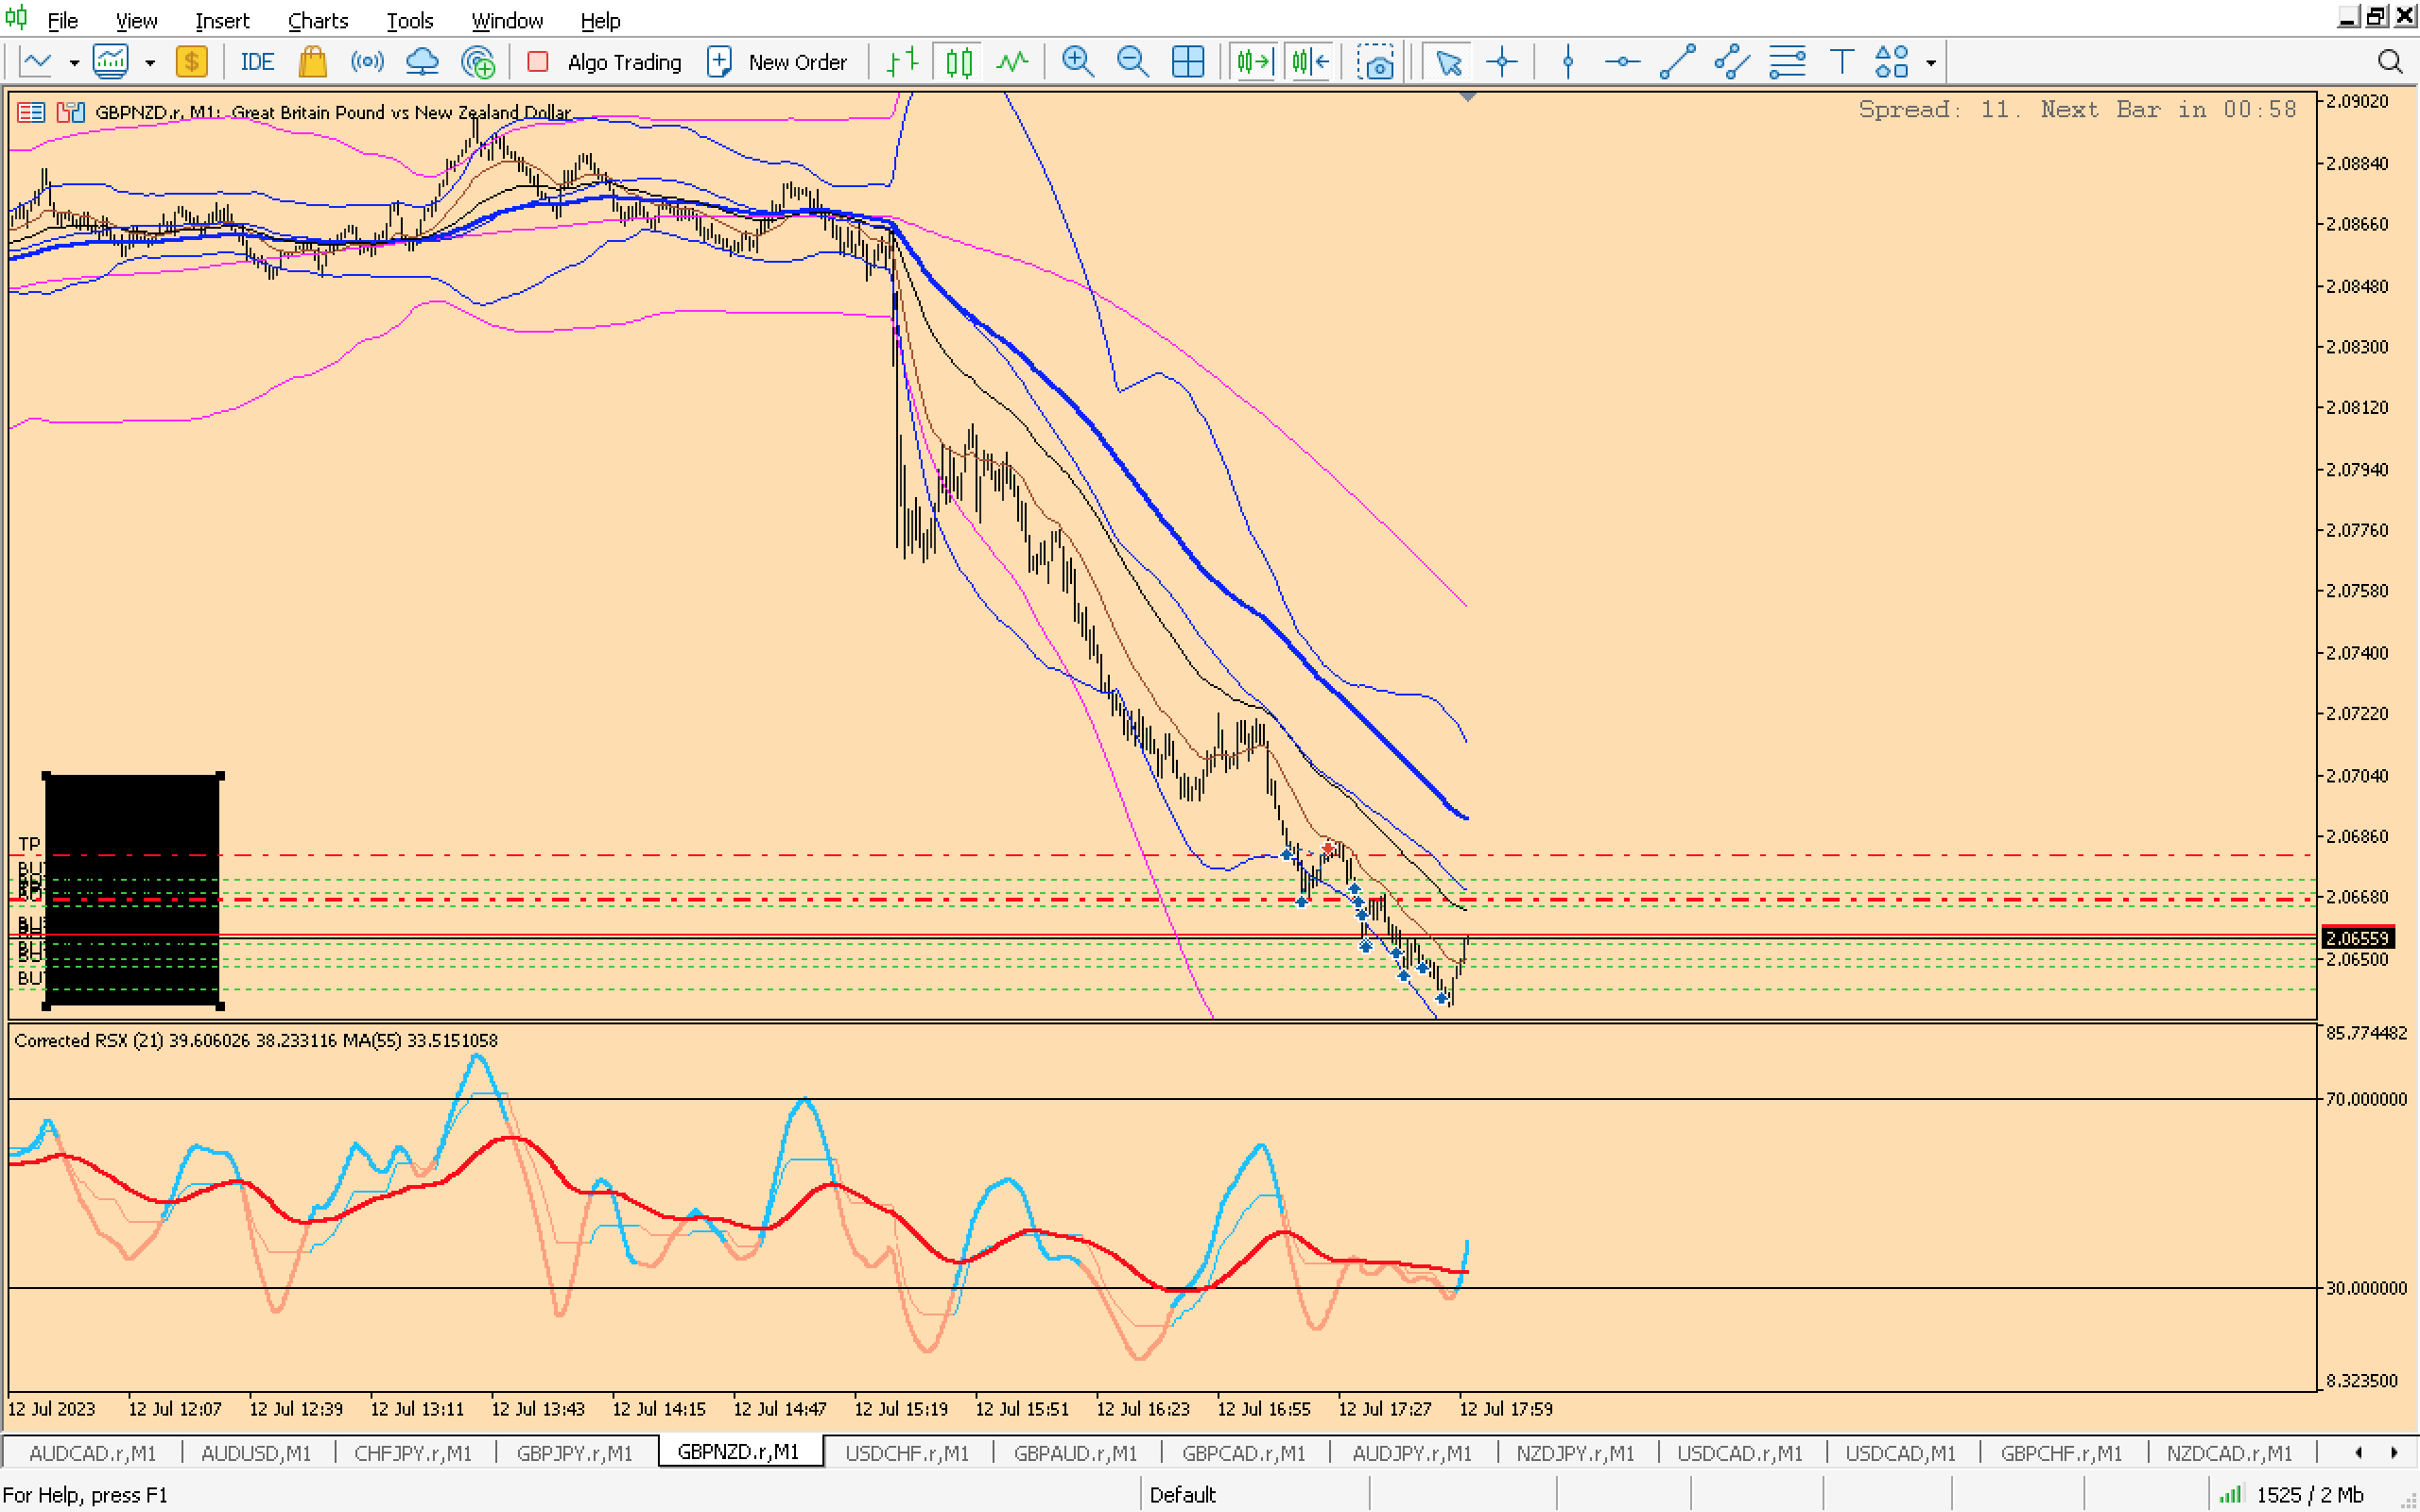Image resolution: width=2420 pixels, height=1512 pixels.
Task: Click the Zoom In magnifier icon
Action: click(x=1077, y=62)
